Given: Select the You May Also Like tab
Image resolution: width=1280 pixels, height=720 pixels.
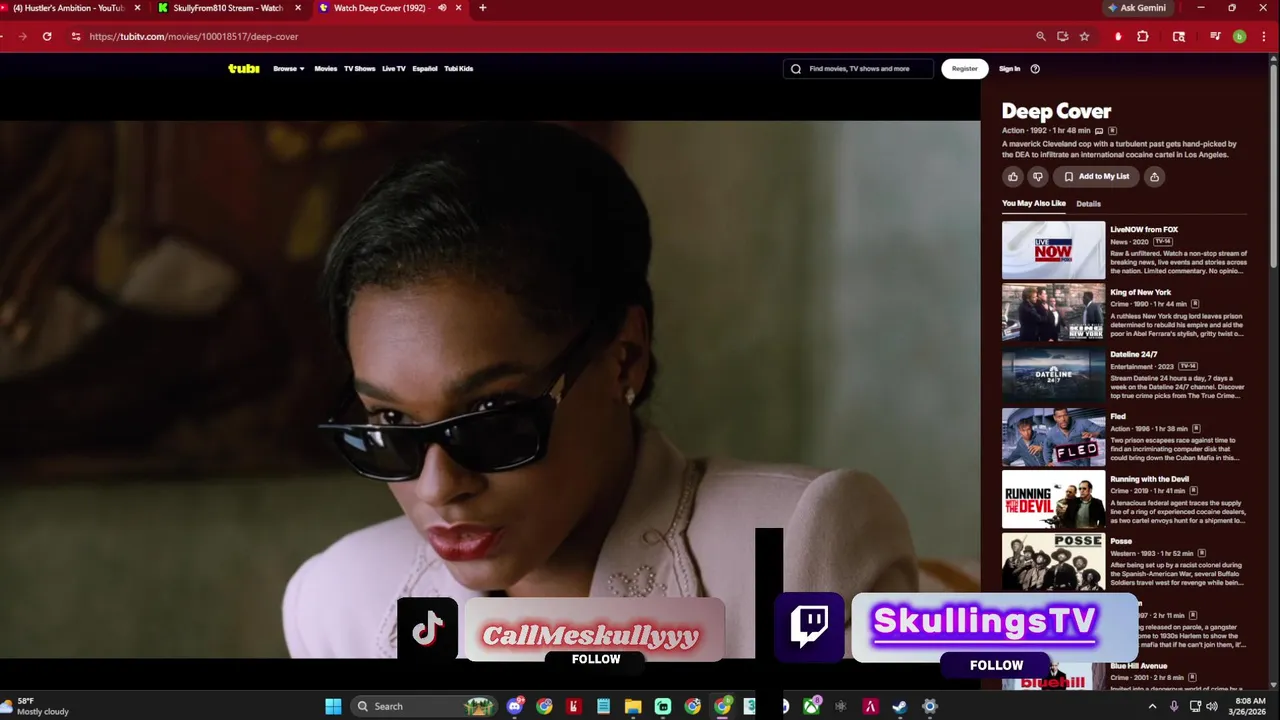Looking at the screenshot, I should [1034, 204].
